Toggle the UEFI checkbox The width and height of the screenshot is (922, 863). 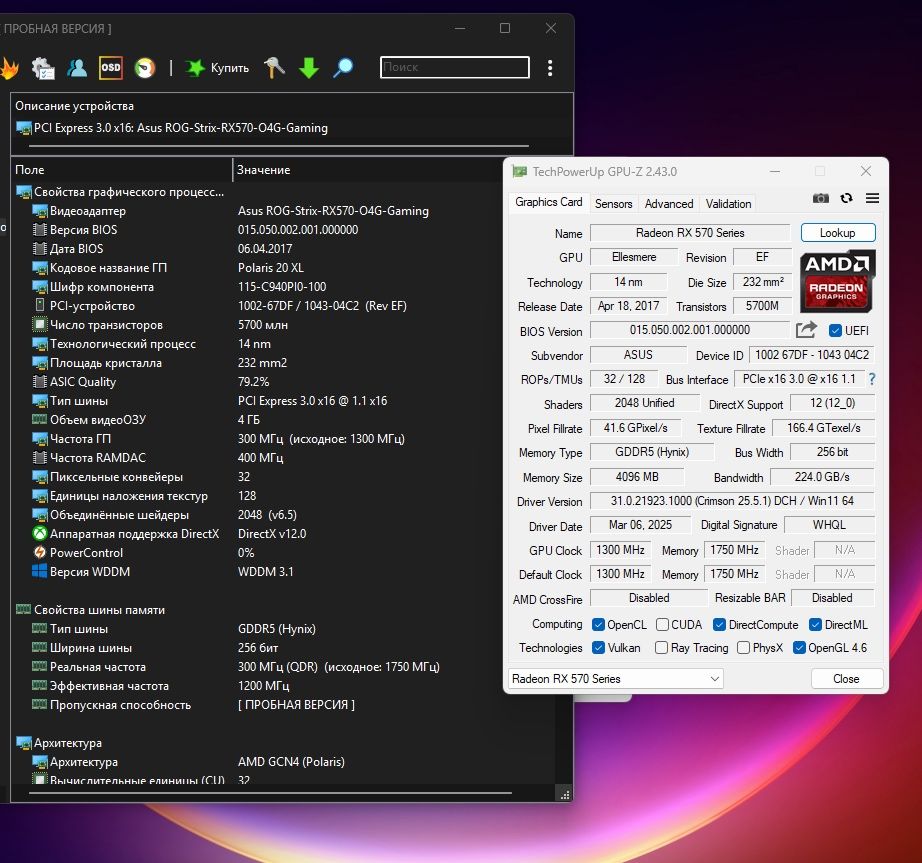pyautogui.click(x=835, y=330)
